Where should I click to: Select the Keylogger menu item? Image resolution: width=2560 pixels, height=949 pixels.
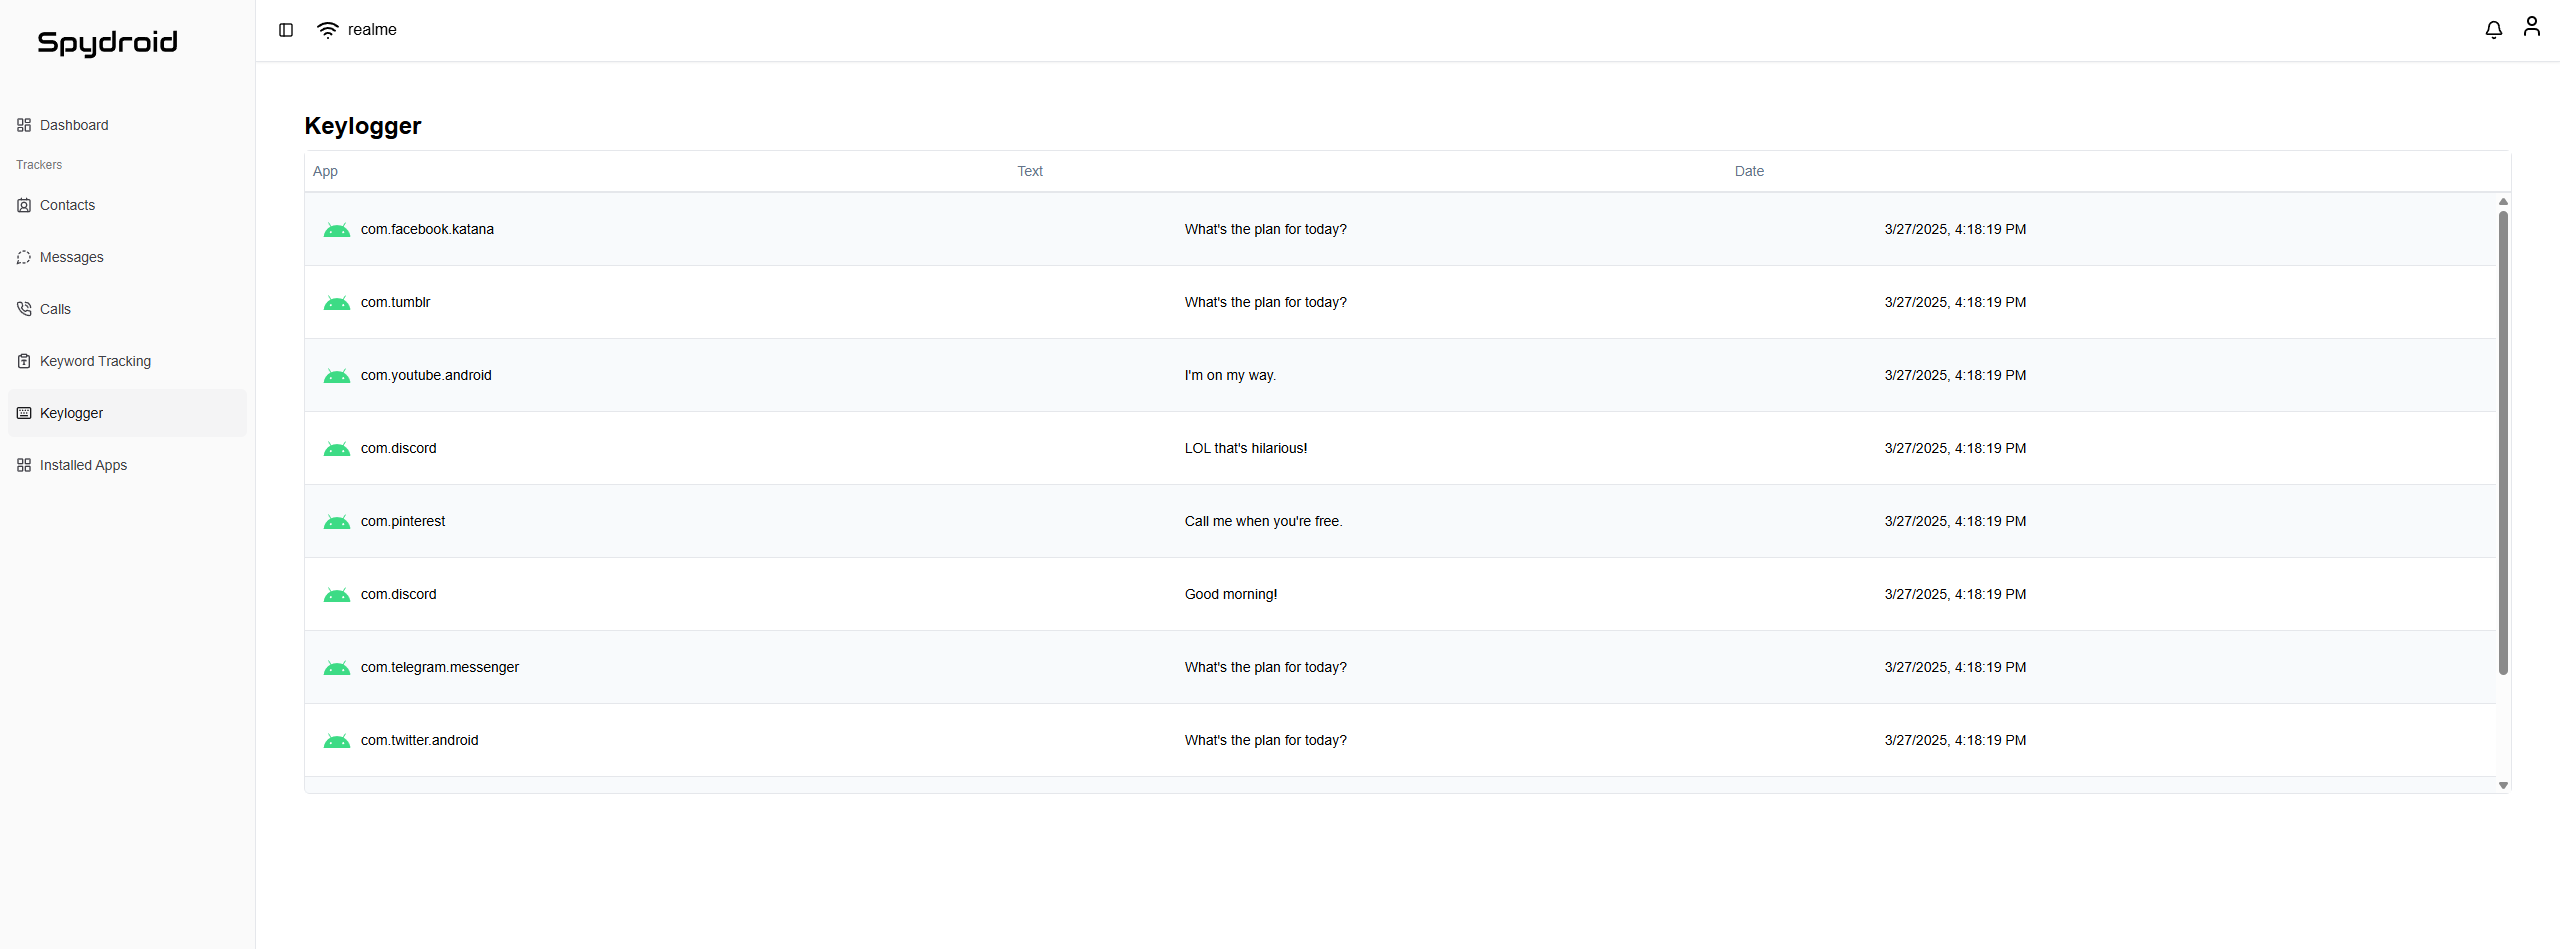point(127,413)
